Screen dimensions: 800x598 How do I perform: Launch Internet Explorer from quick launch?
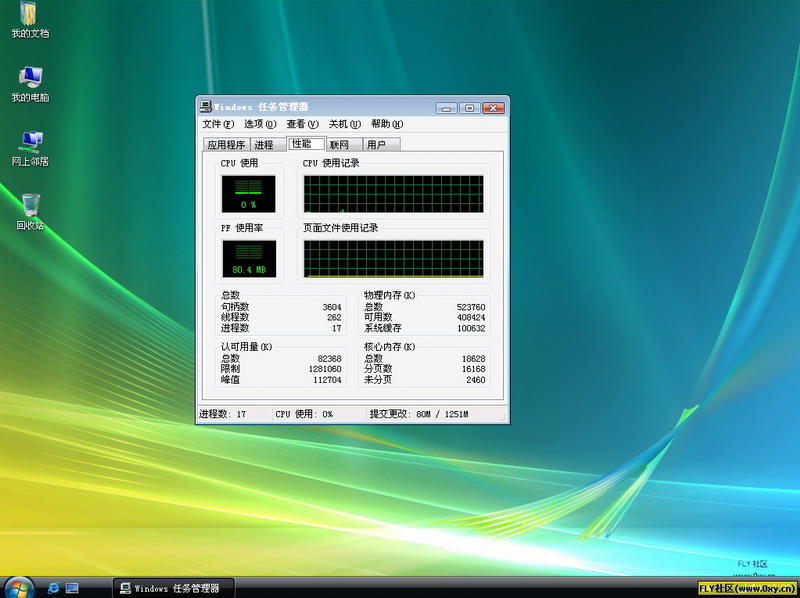click(55, 587)
